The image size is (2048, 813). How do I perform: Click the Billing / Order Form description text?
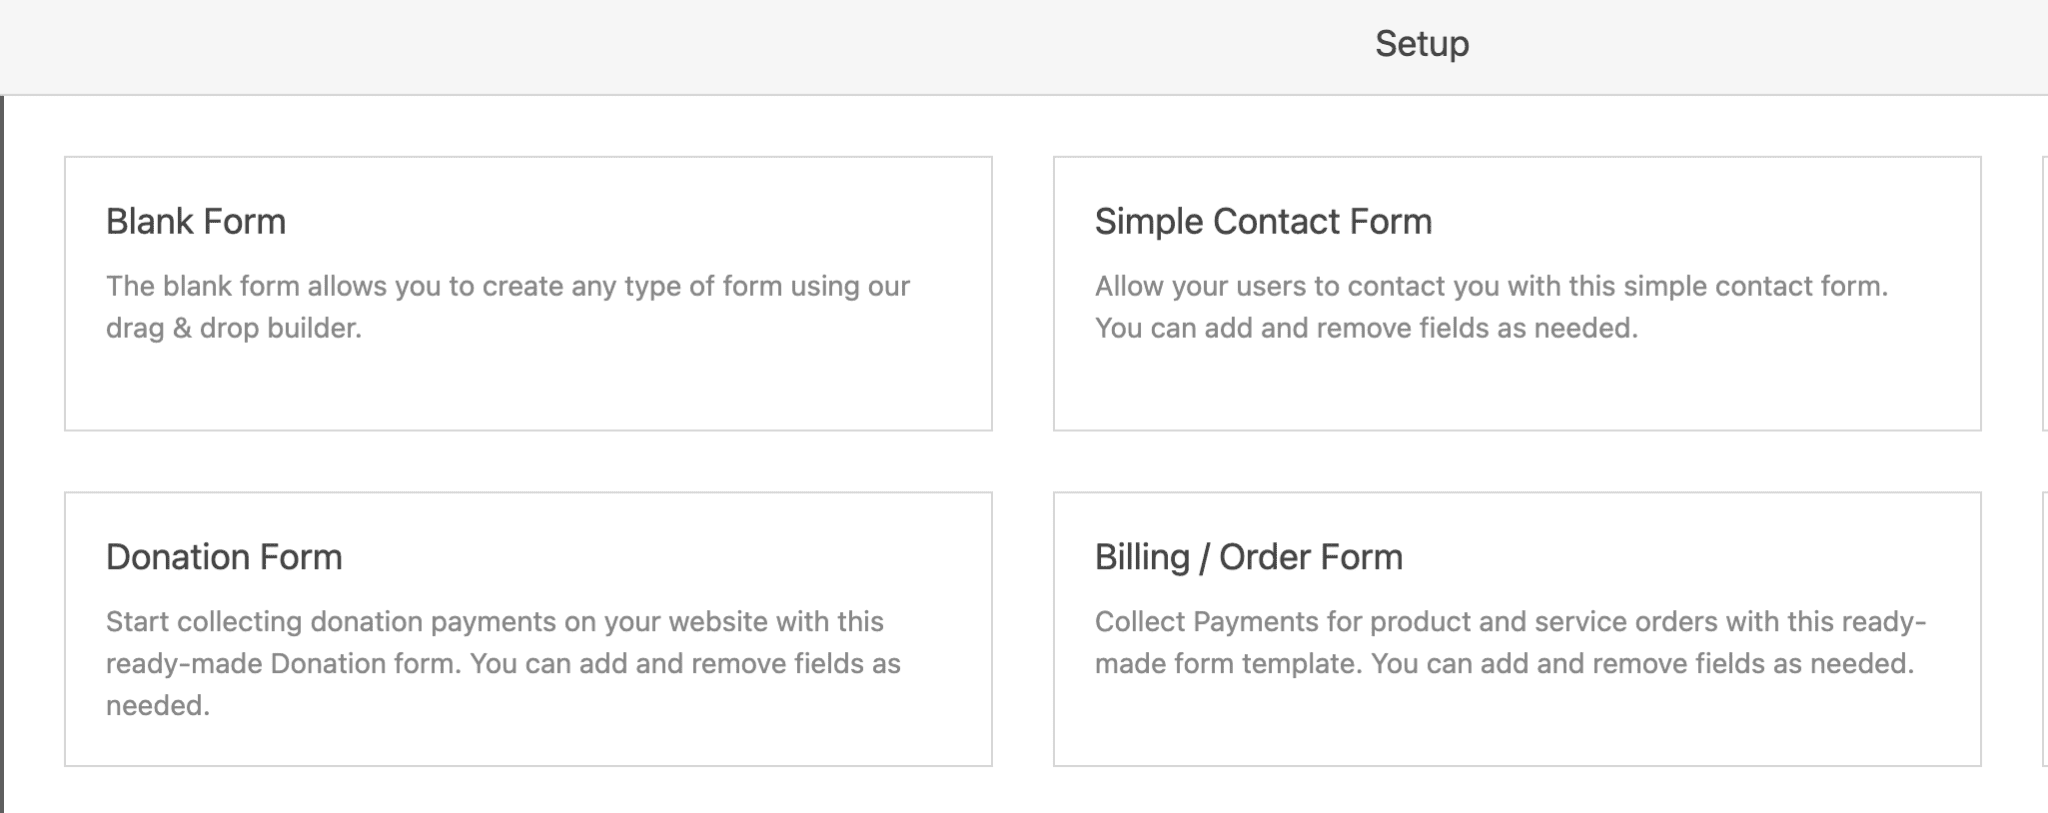coord(1503,640)
